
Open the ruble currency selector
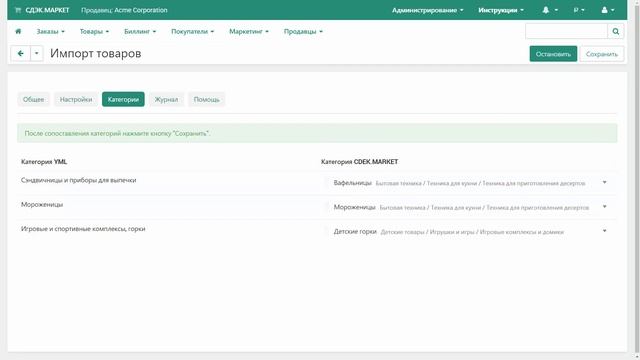pyautogui.click(x=579, y=10)
